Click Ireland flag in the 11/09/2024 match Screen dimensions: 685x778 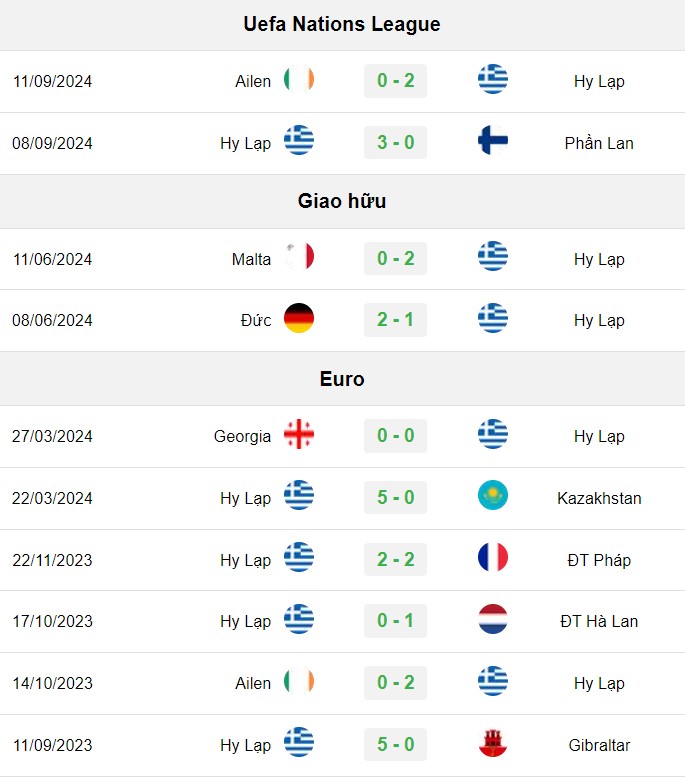pyautogui.click(x=299, y=80)
